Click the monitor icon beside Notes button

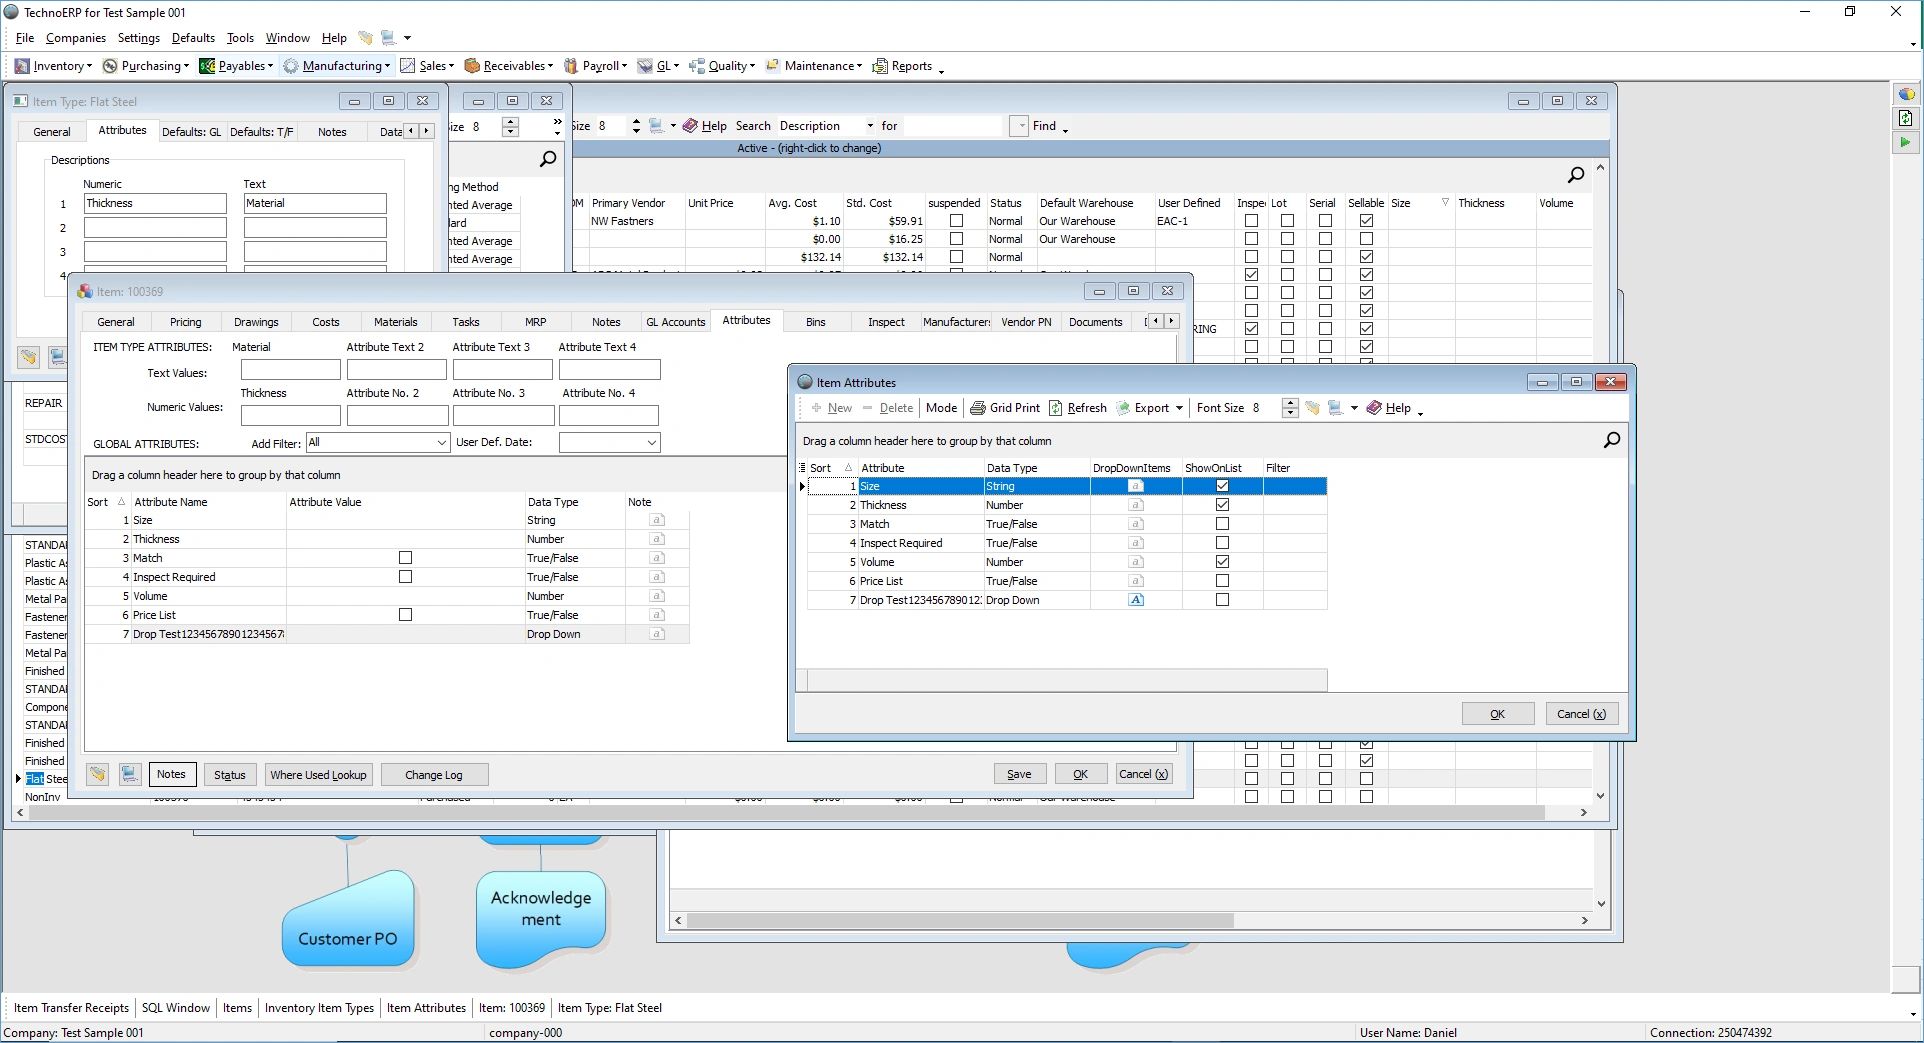(x=129, y=774)
